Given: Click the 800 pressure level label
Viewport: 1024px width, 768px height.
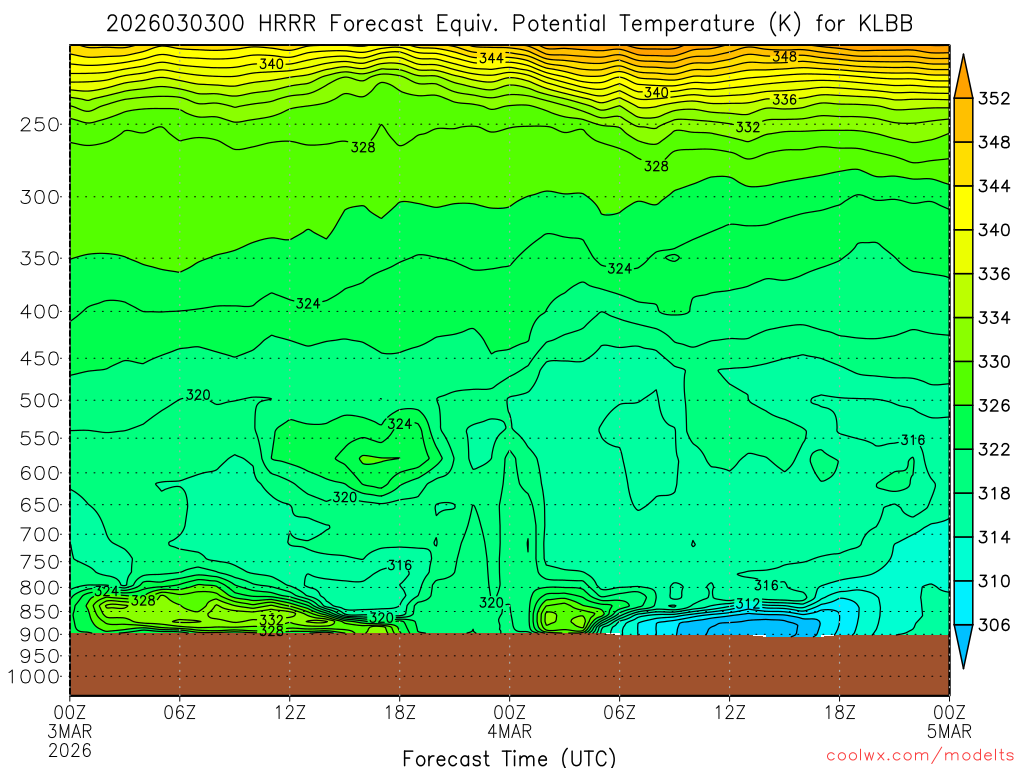Looking at the screenshot, I should [x=40, y=587].
